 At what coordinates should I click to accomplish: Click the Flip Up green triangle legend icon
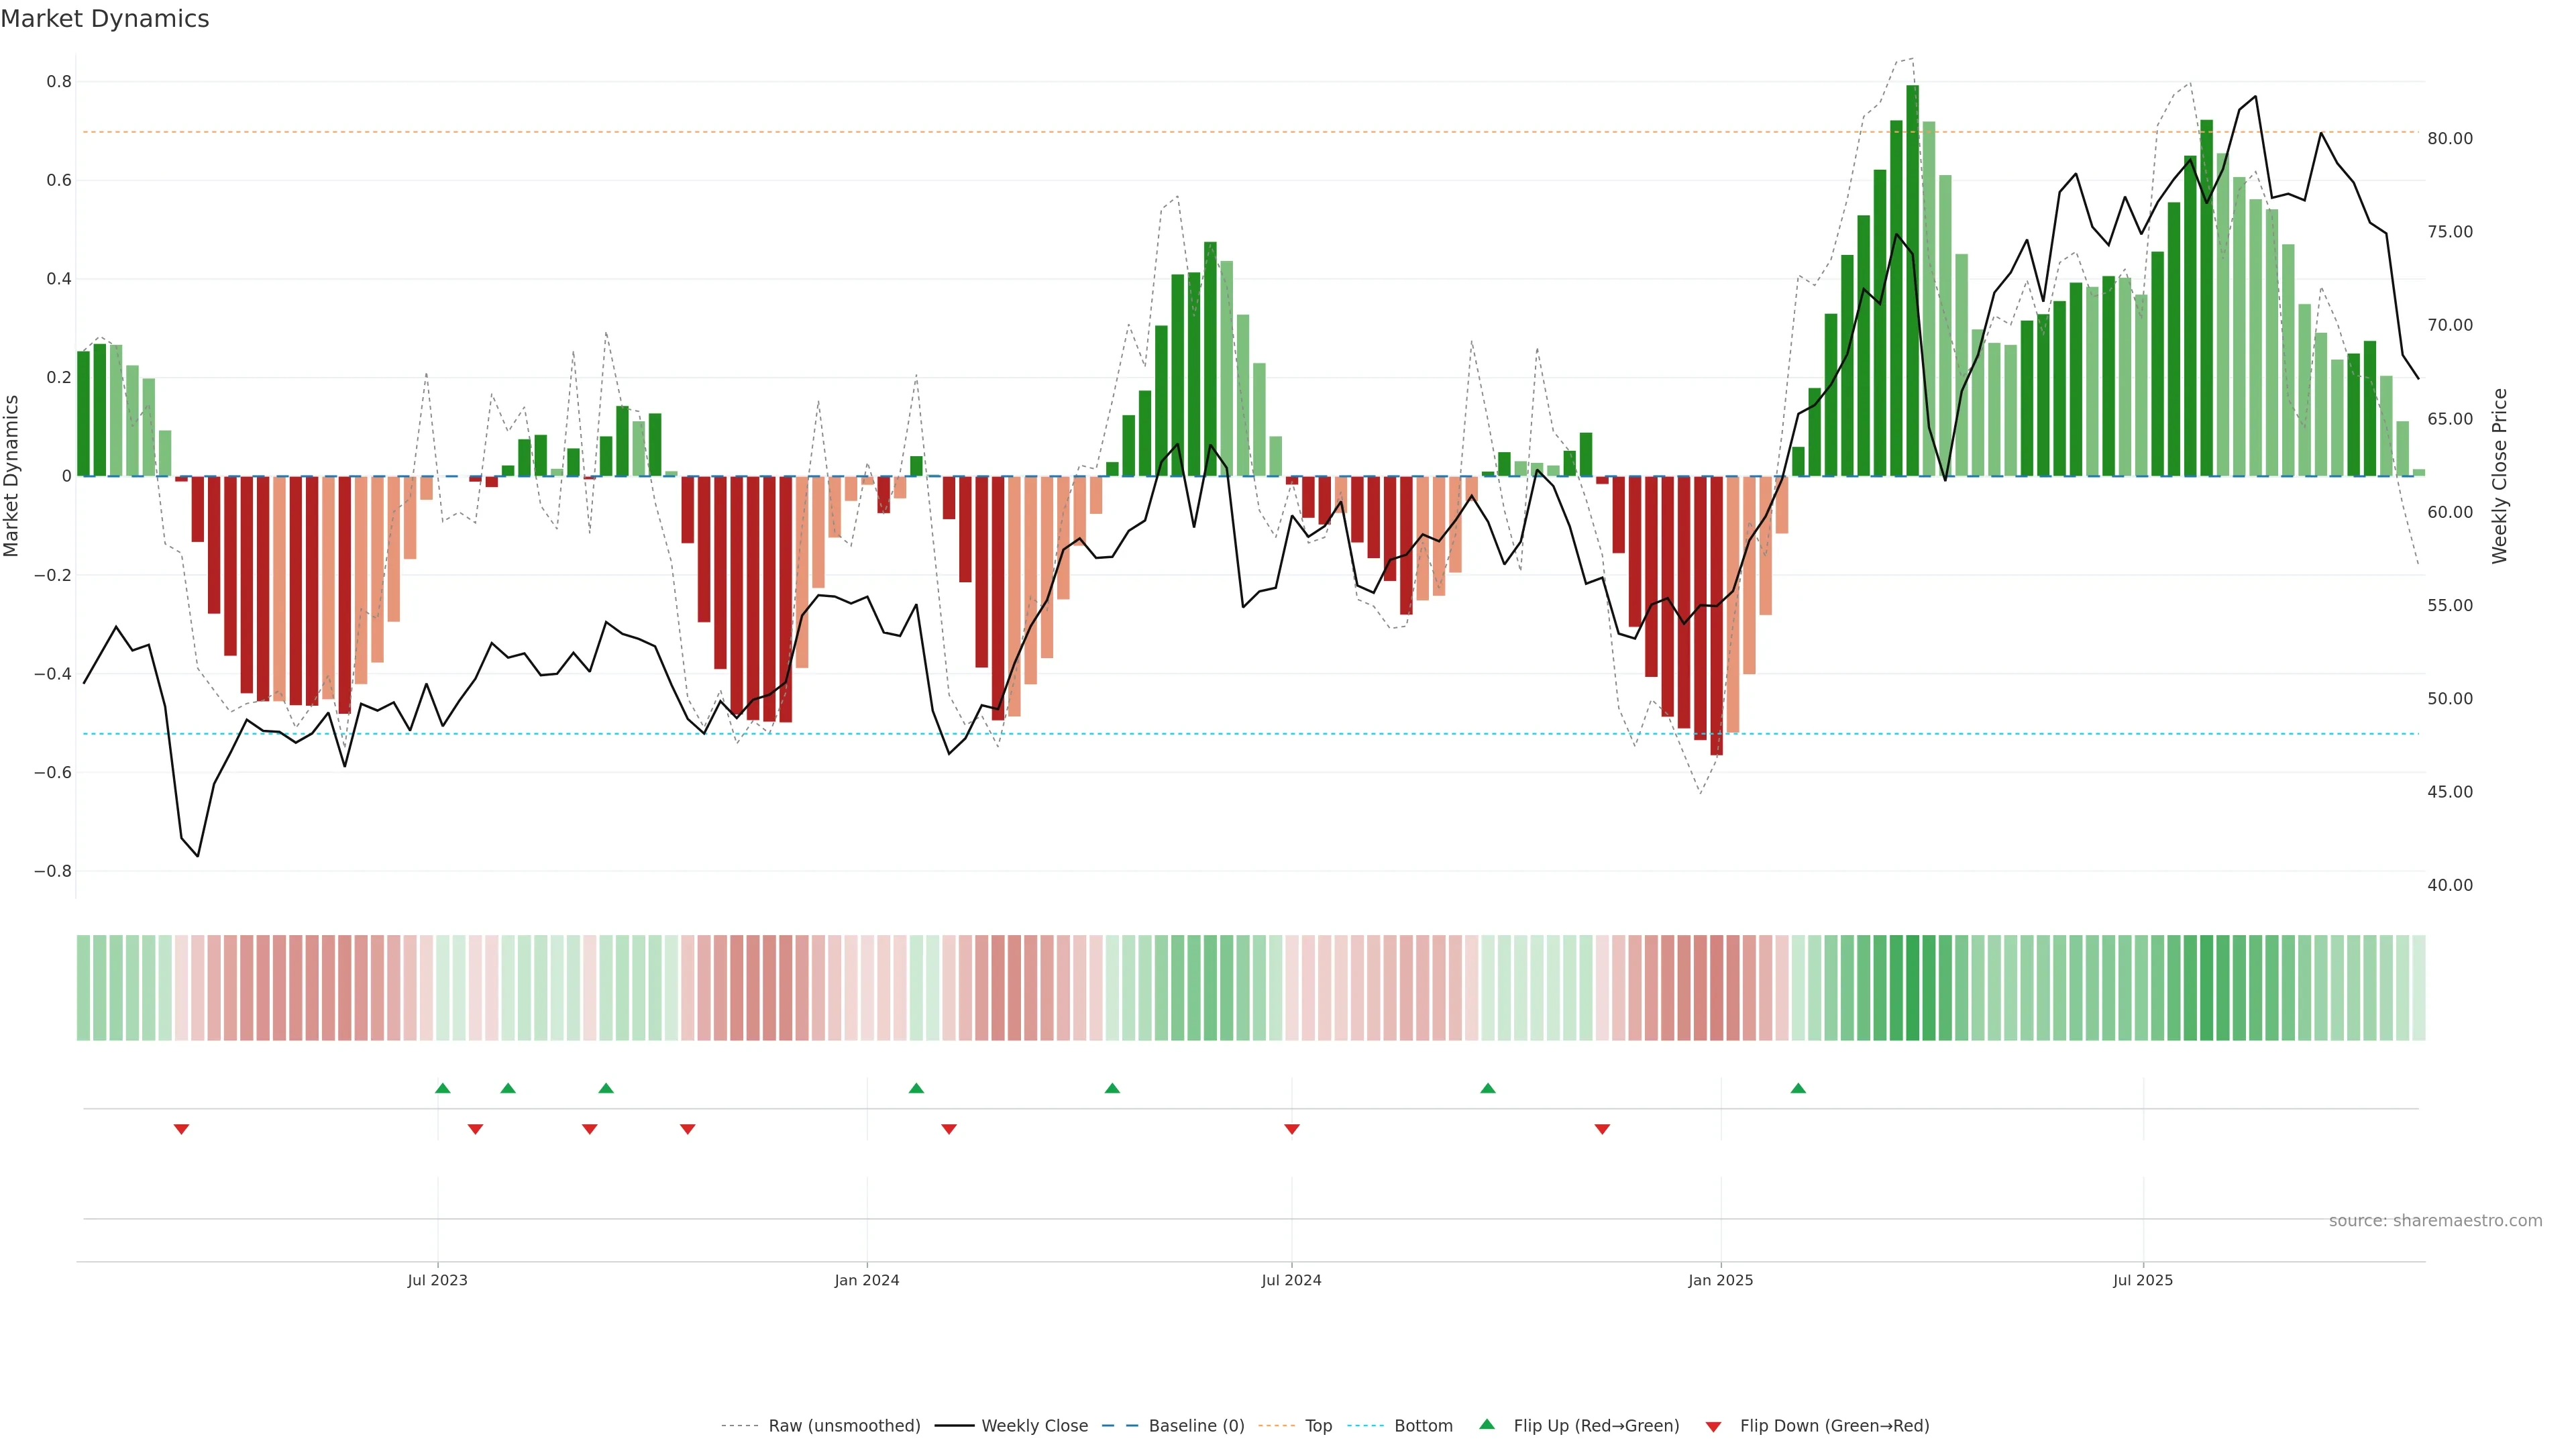1487,1424
